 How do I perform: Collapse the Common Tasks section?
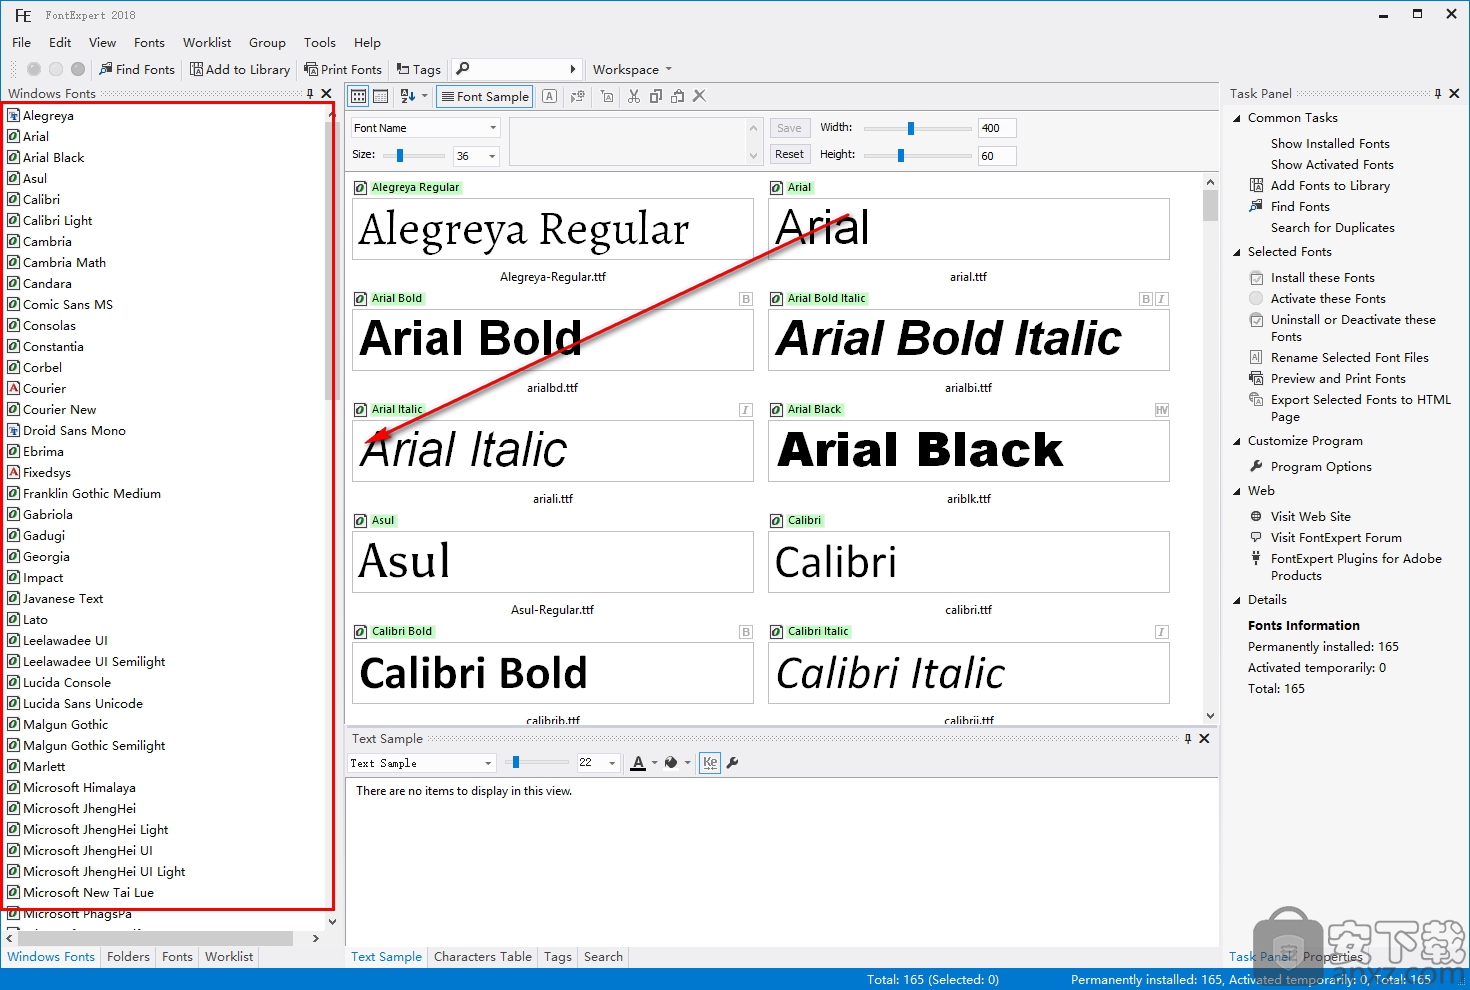click(1237, 118)
